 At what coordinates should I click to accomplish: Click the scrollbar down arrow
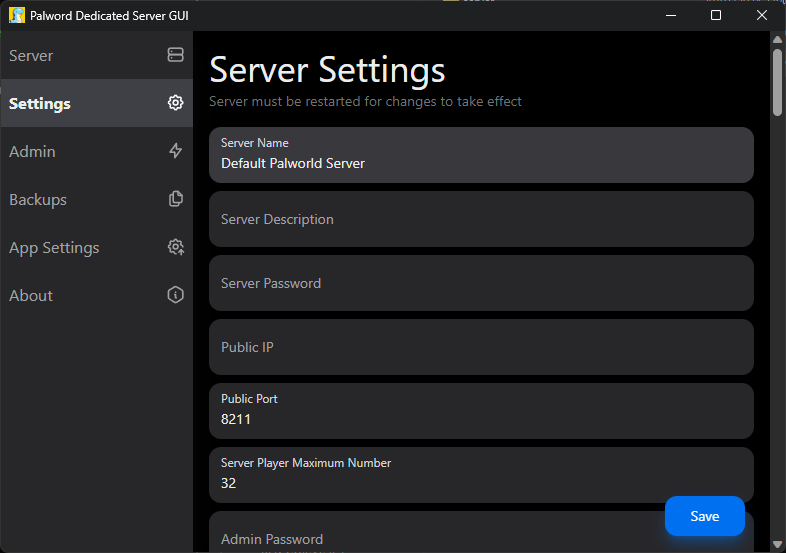[x=777, y=544]
